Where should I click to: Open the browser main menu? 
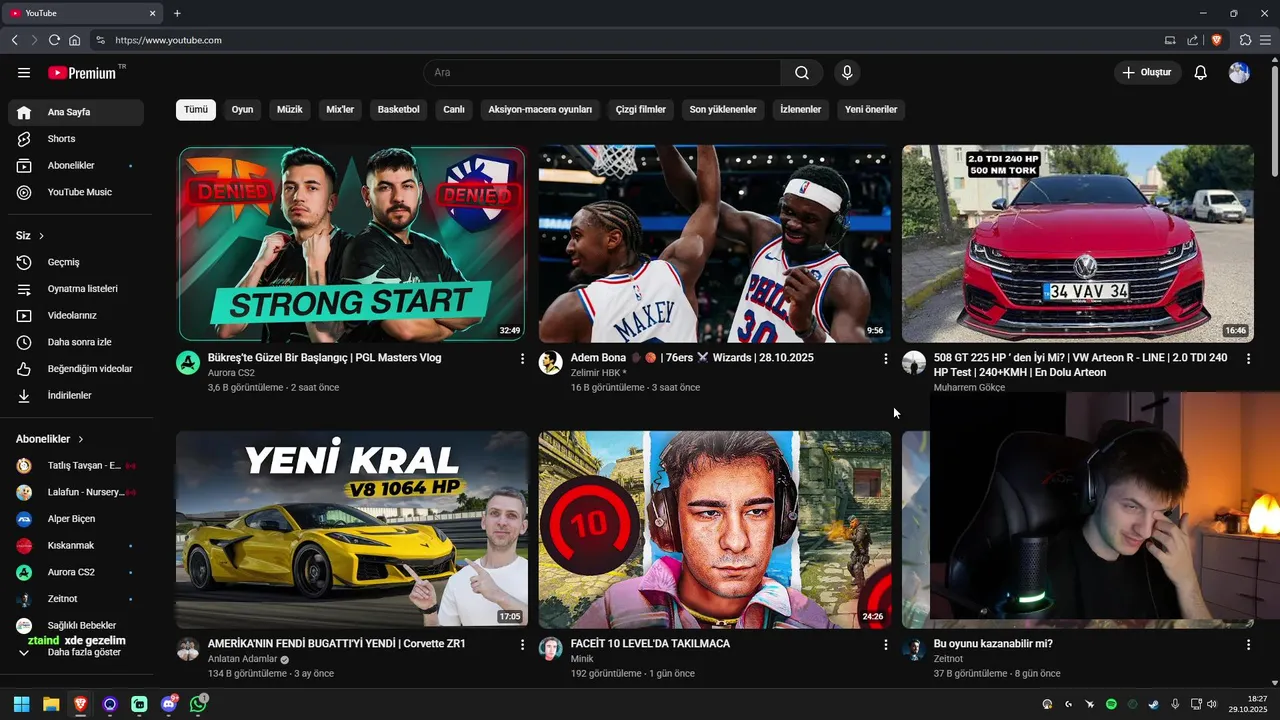coord(1265,40)
